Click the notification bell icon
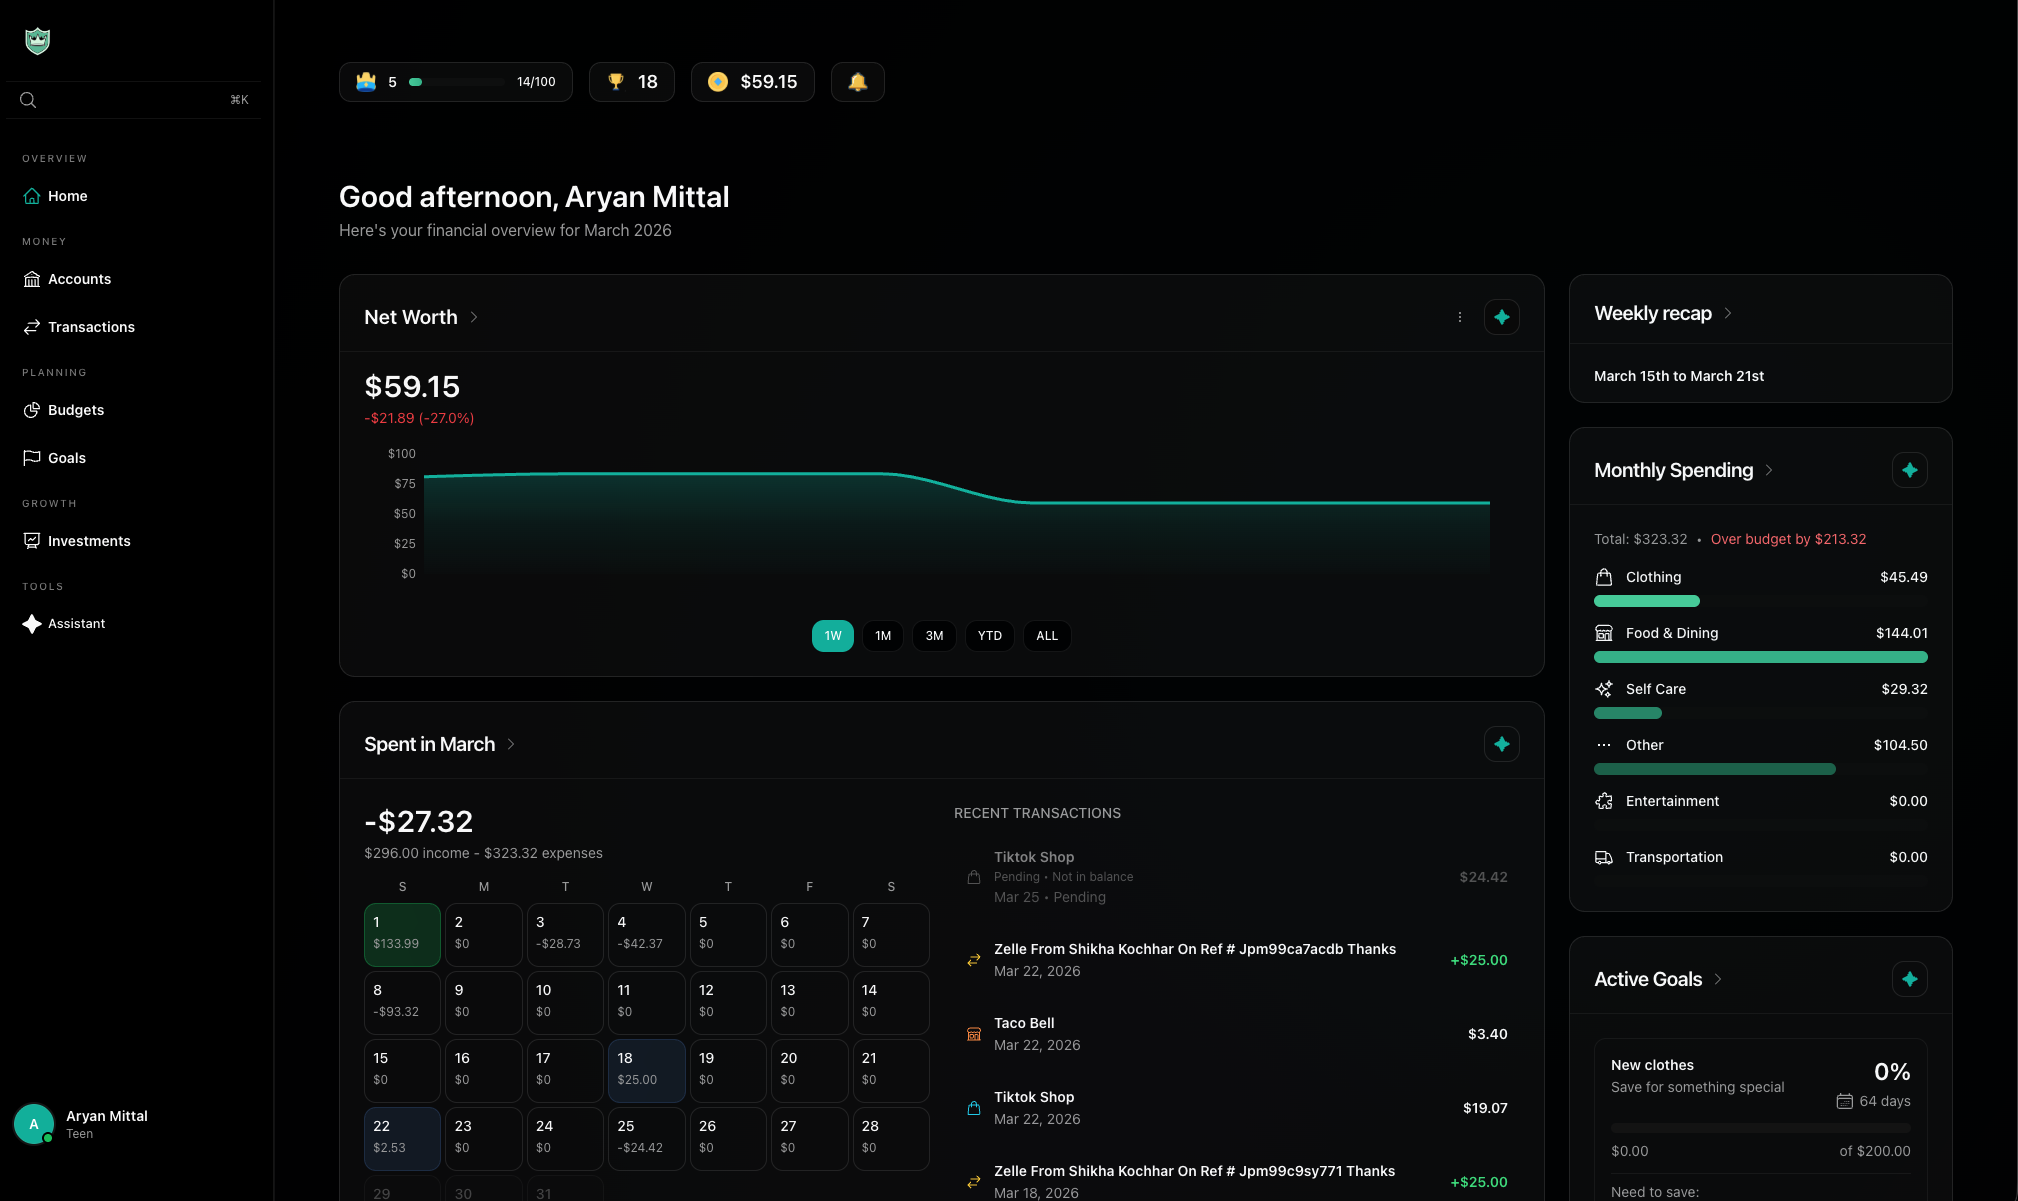 tap(857, 82)
